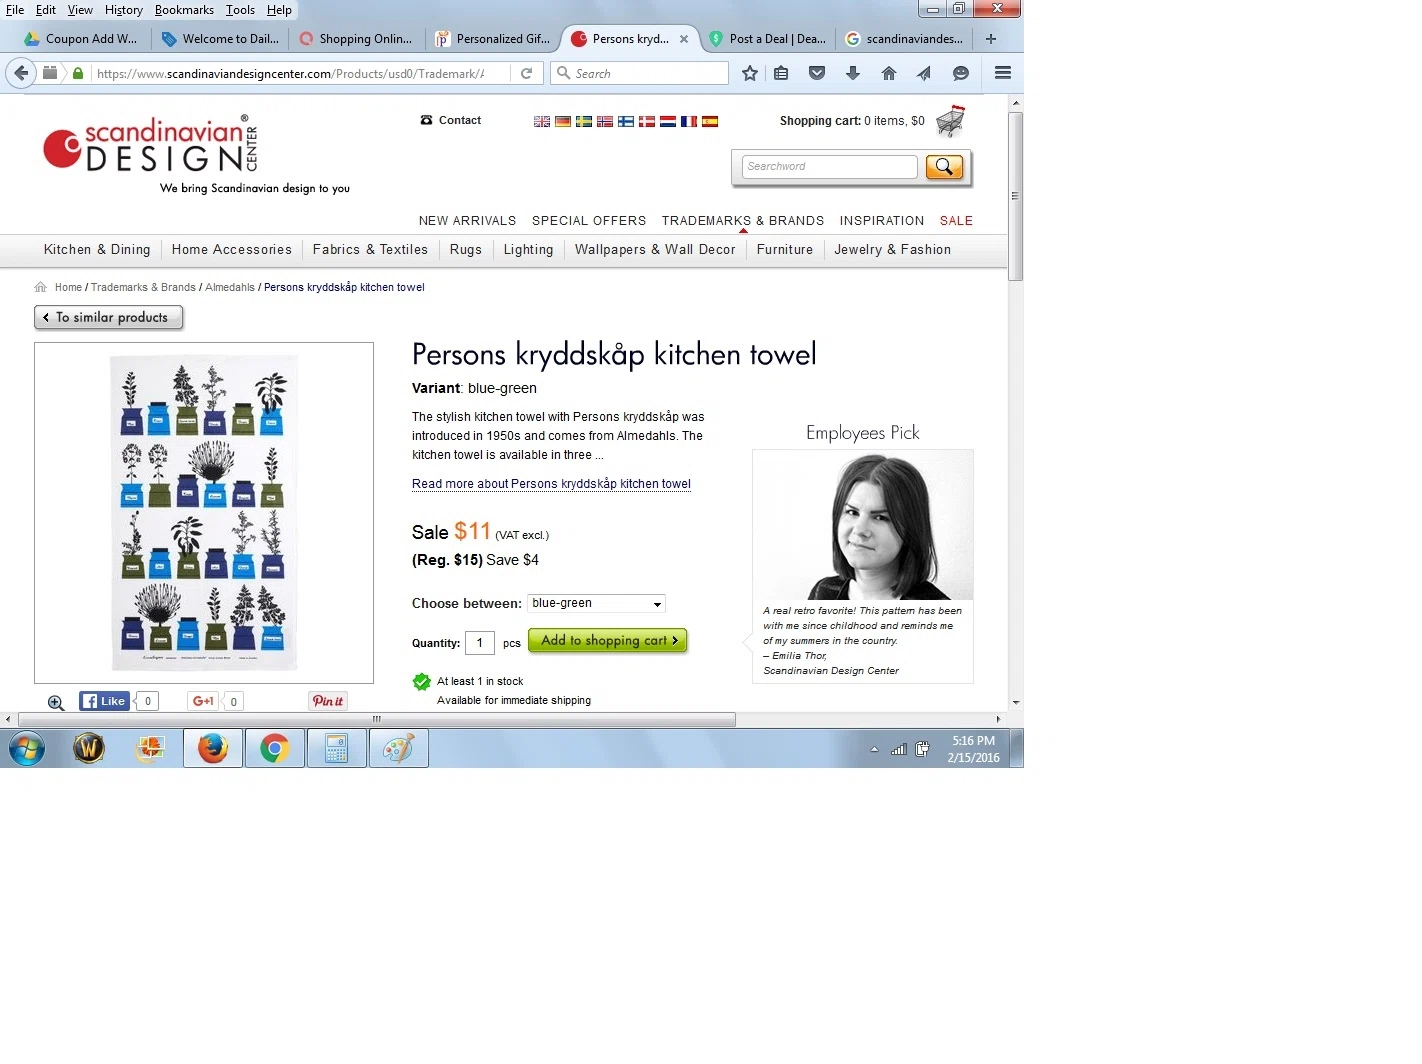The width and height of the screenshot is (1422, 1064).
Task: Select the German flag language option
Action: 563,121
